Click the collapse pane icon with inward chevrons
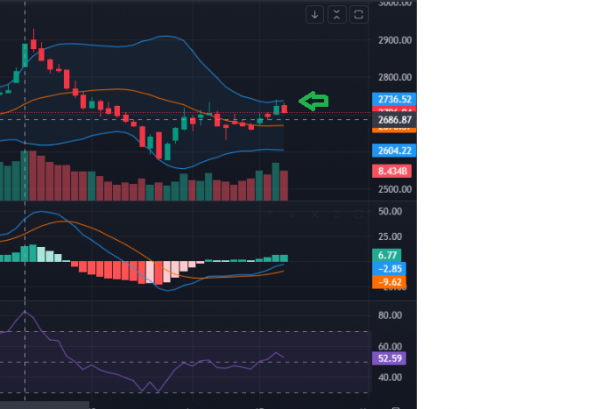The height and width of the screenshot is (409, 606). pyautogui.click(x=337, y=14)
